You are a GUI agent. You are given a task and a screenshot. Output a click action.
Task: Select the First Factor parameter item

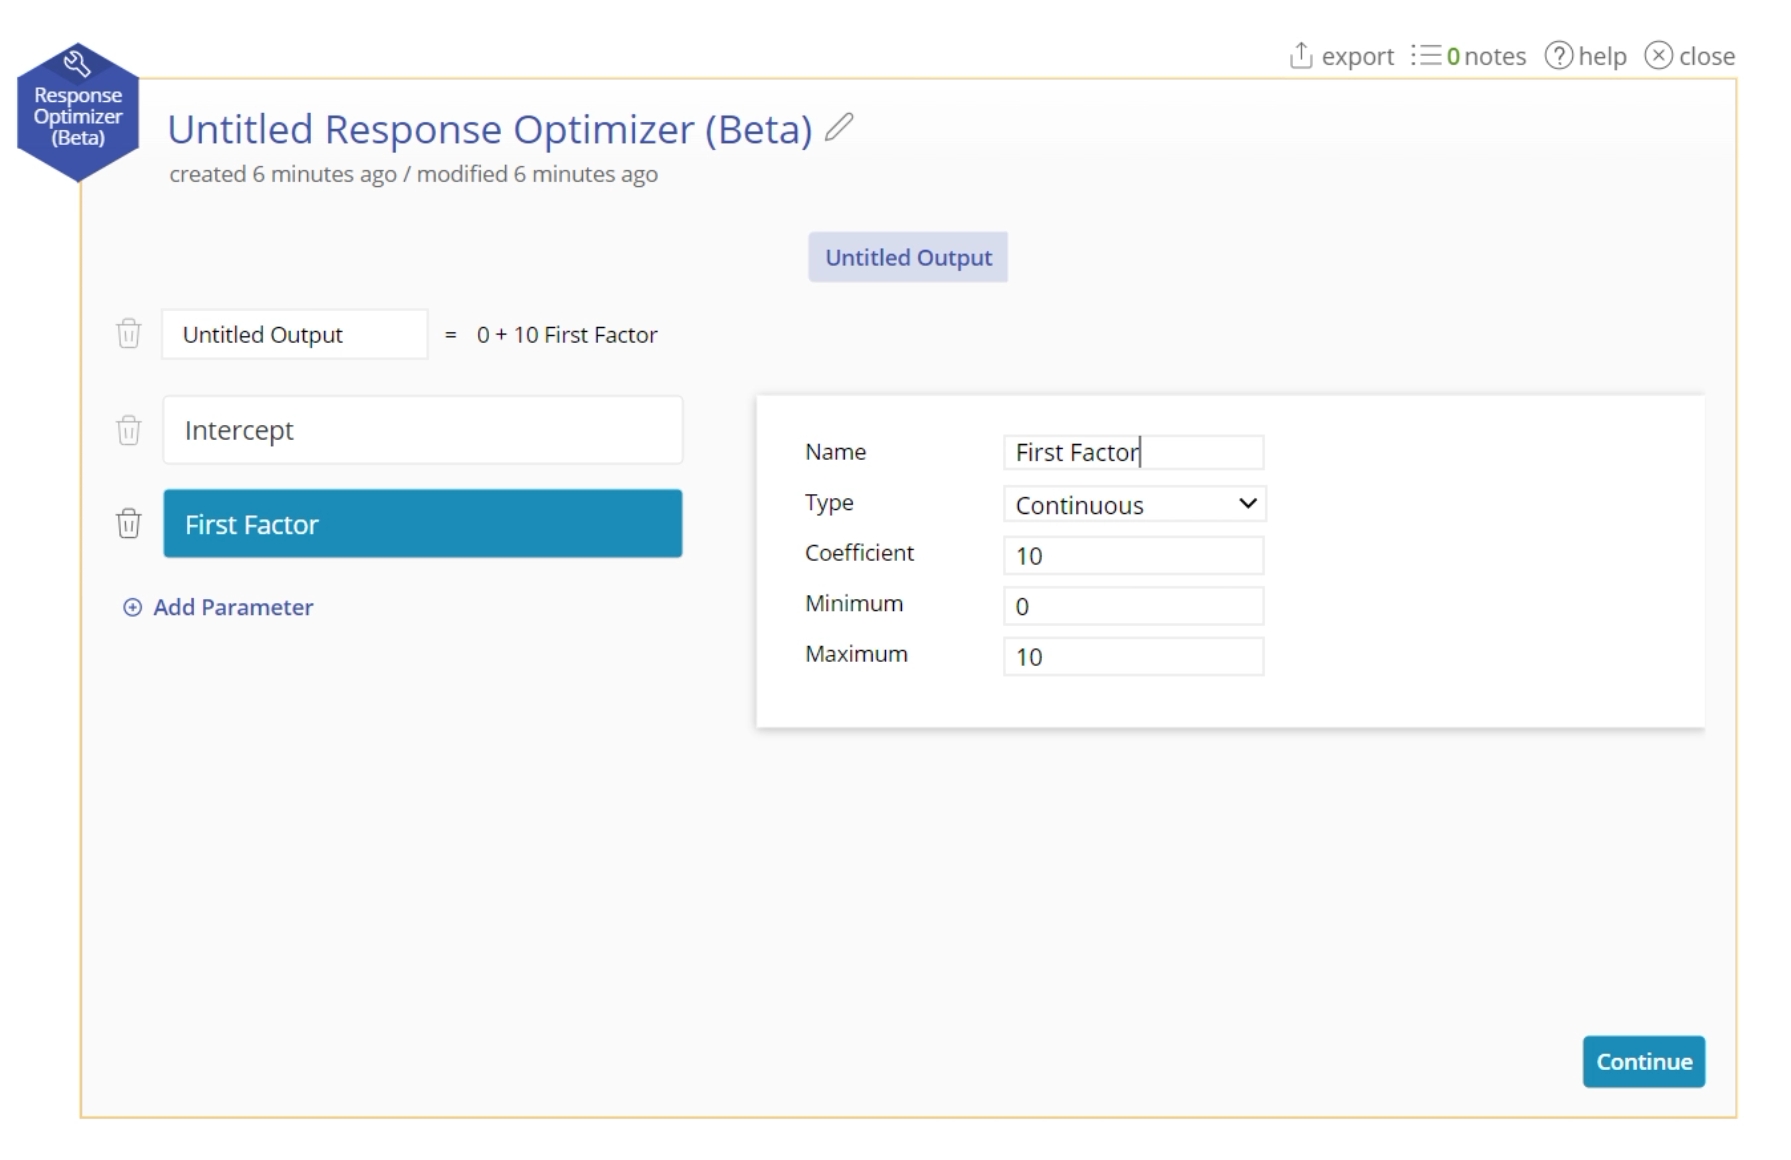[x=422, y=523]
